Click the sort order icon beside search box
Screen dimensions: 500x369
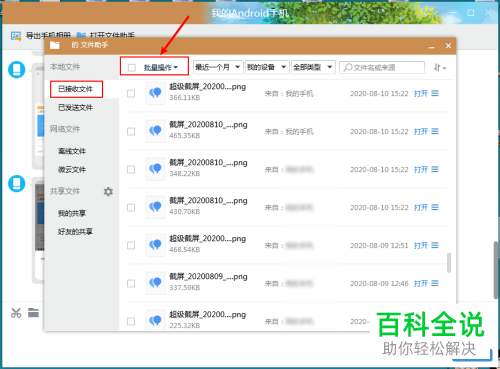(440, 68)
